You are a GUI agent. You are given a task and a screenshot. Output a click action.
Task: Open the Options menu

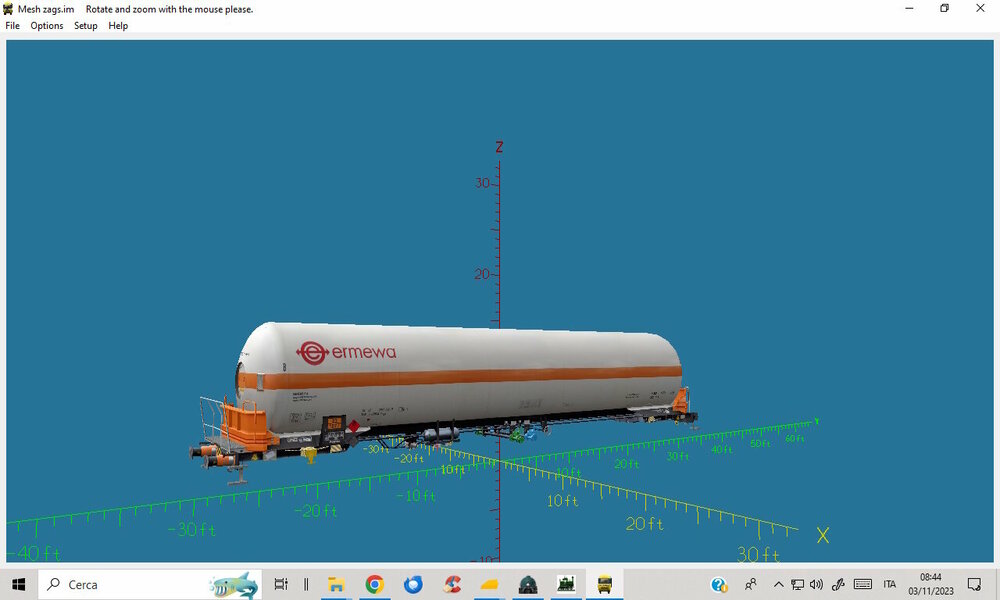(47, 26)
